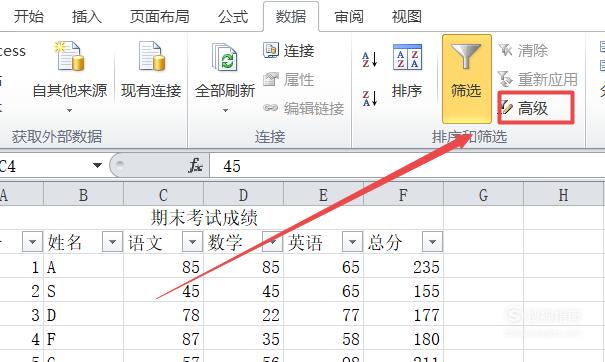Open the 总分 column filter dropdown
The width and height of the screenshot is (605, 362).
tap(432, 242)
